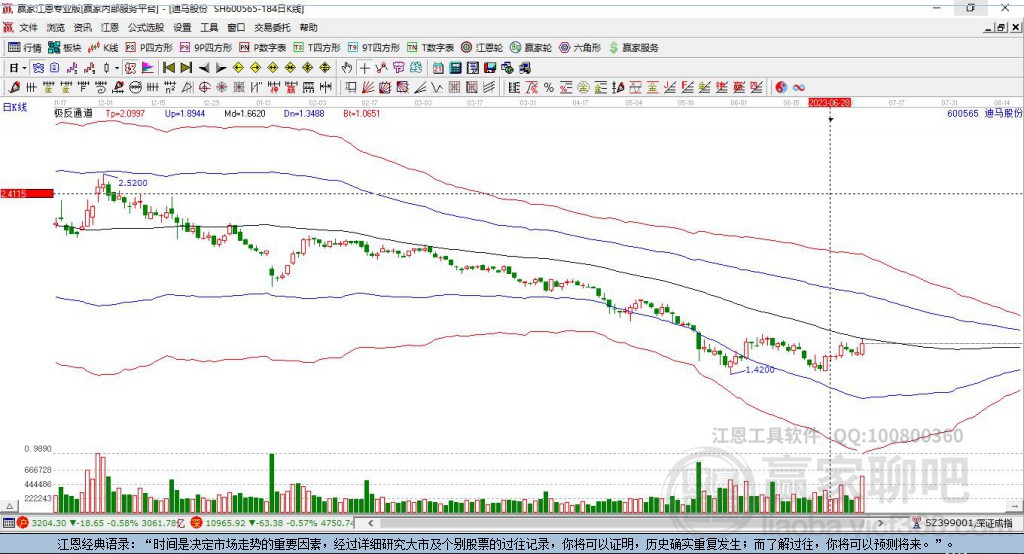Expand the 日 period dropdown
This screenshot has width=1024, height=554.
tap(24, 68)
